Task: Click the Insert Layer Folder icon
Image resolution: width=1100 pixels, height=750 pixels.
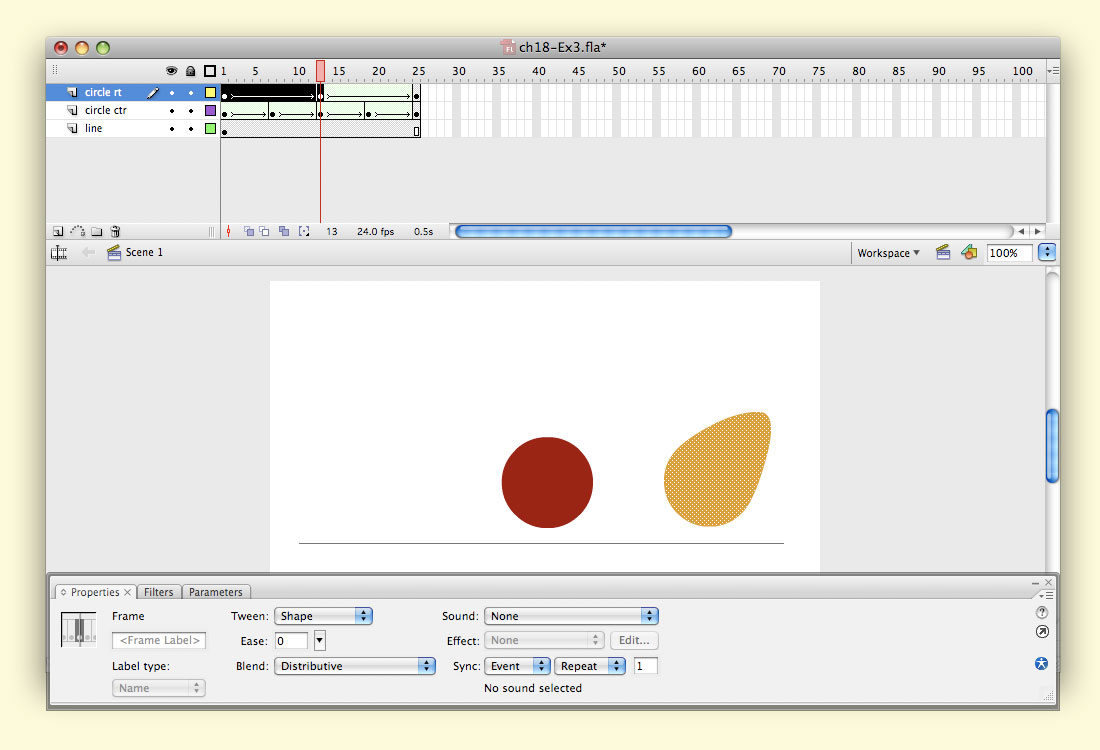Action: coord(96,231)
